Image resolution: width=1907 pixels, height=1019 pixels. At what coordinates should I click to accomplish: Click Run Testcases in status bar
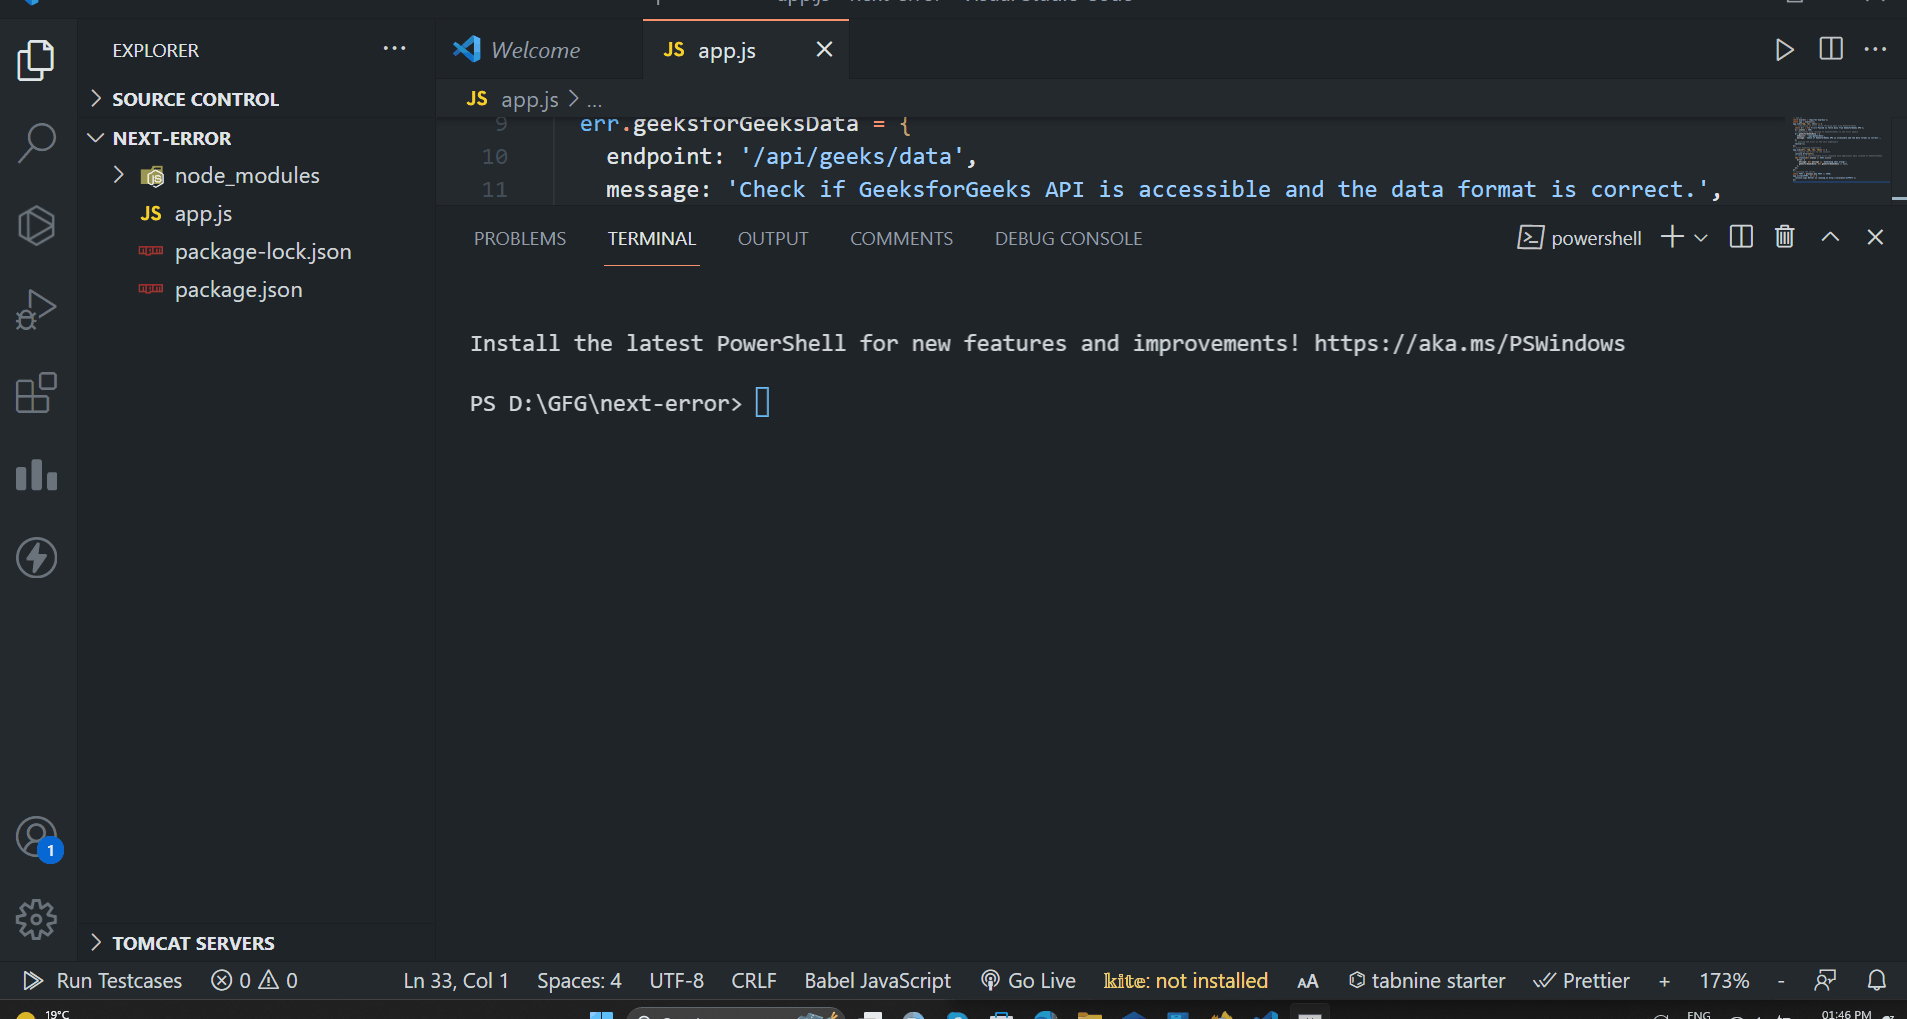(x=103, y=981)
